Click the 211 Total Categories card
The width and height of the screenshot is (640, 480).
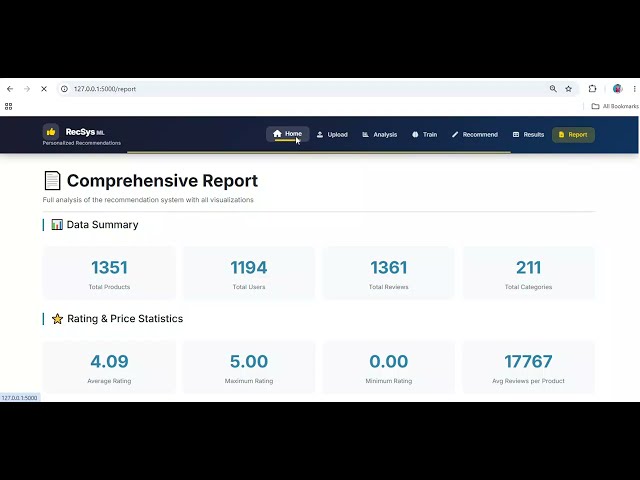click(x=528, y=273)
